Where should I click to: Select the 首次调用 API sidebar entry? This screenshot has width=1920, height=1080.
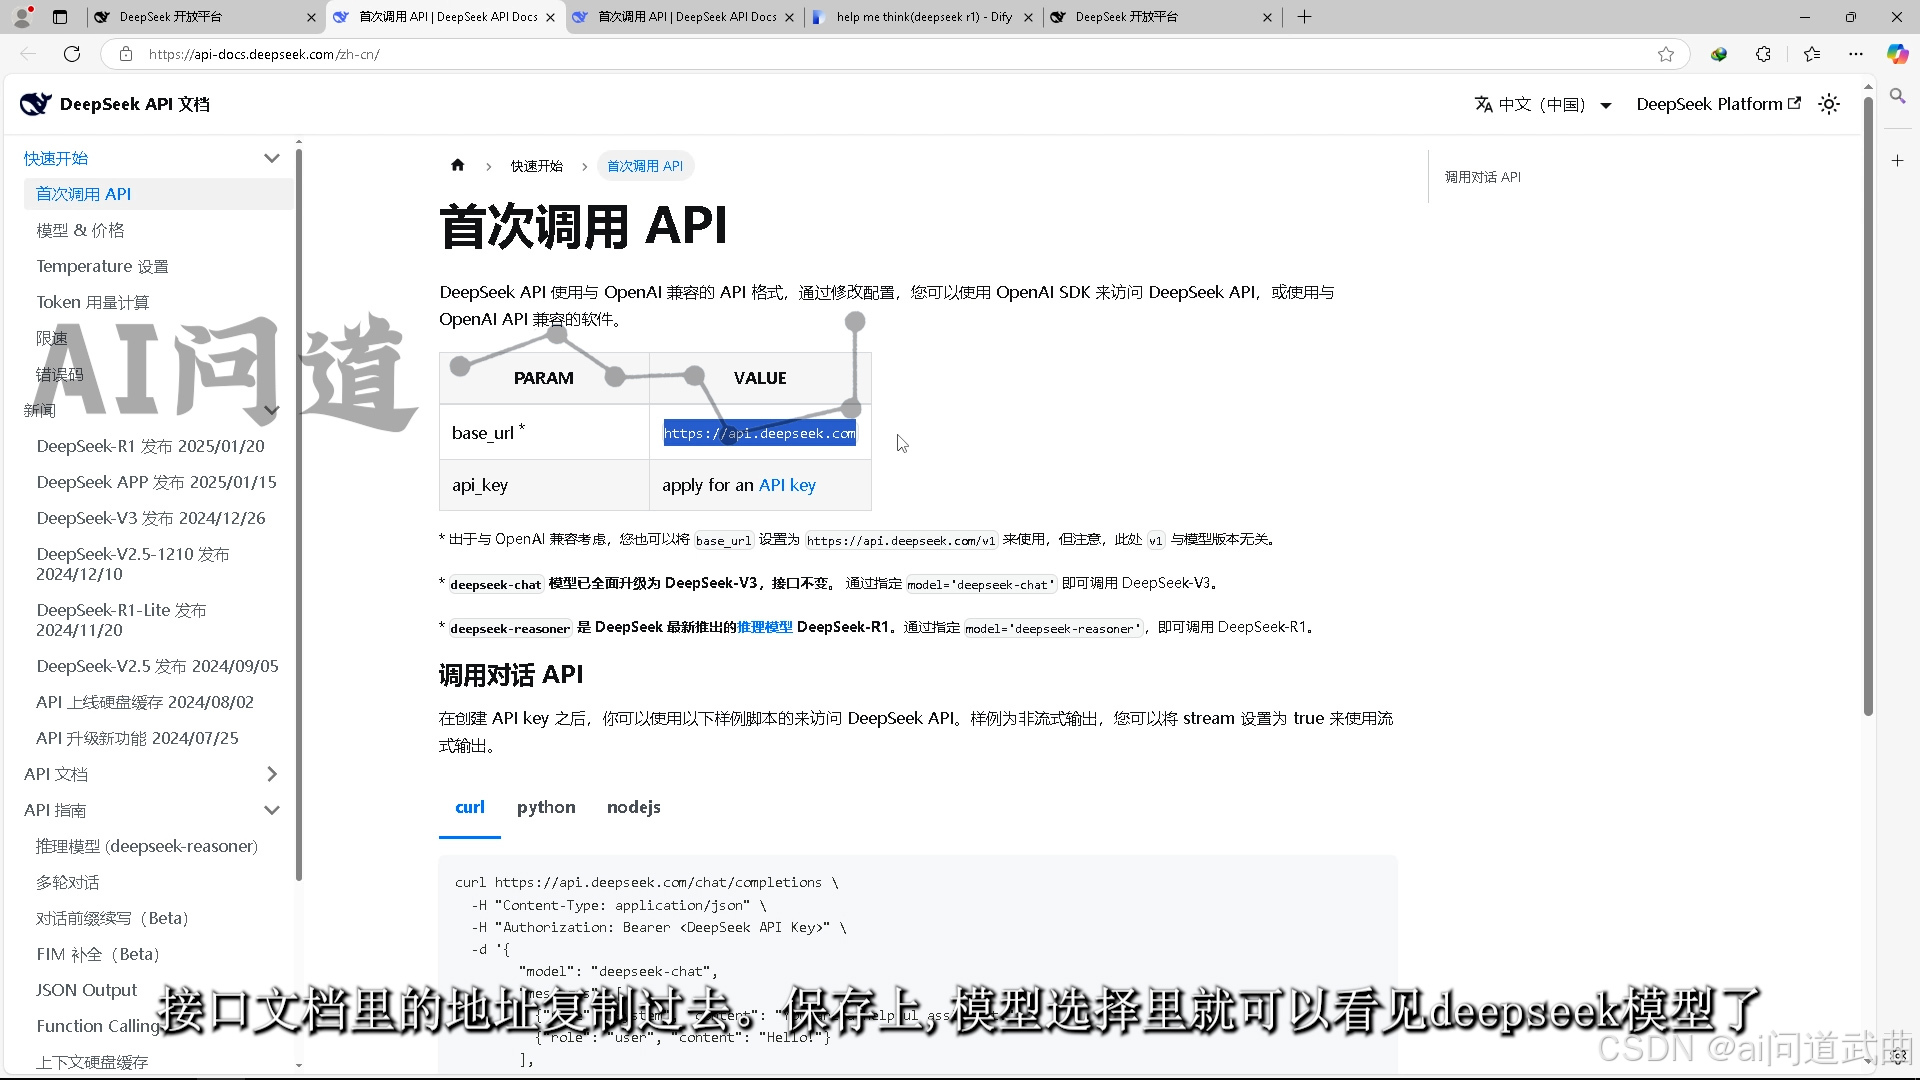(83, 193)
